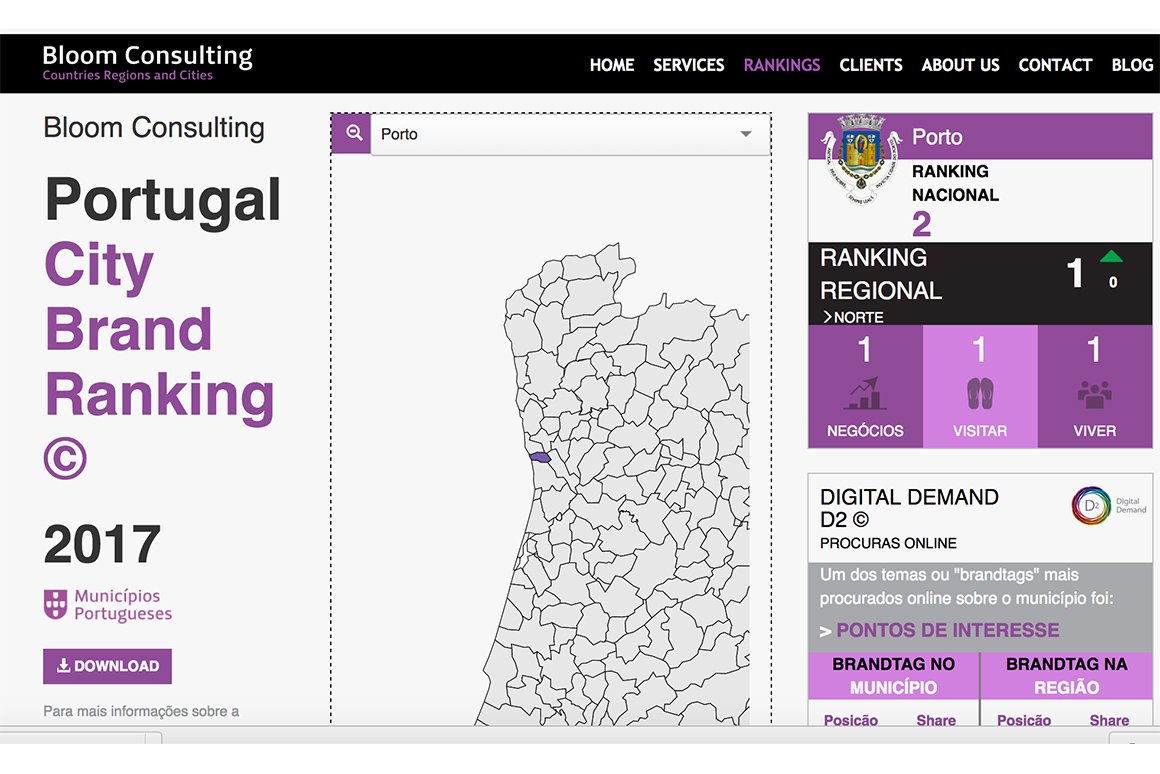This screenshot has width=1160, height=774.
Task: Click the Digital Demand D2 logo
Action: [x=1091, y=505]
